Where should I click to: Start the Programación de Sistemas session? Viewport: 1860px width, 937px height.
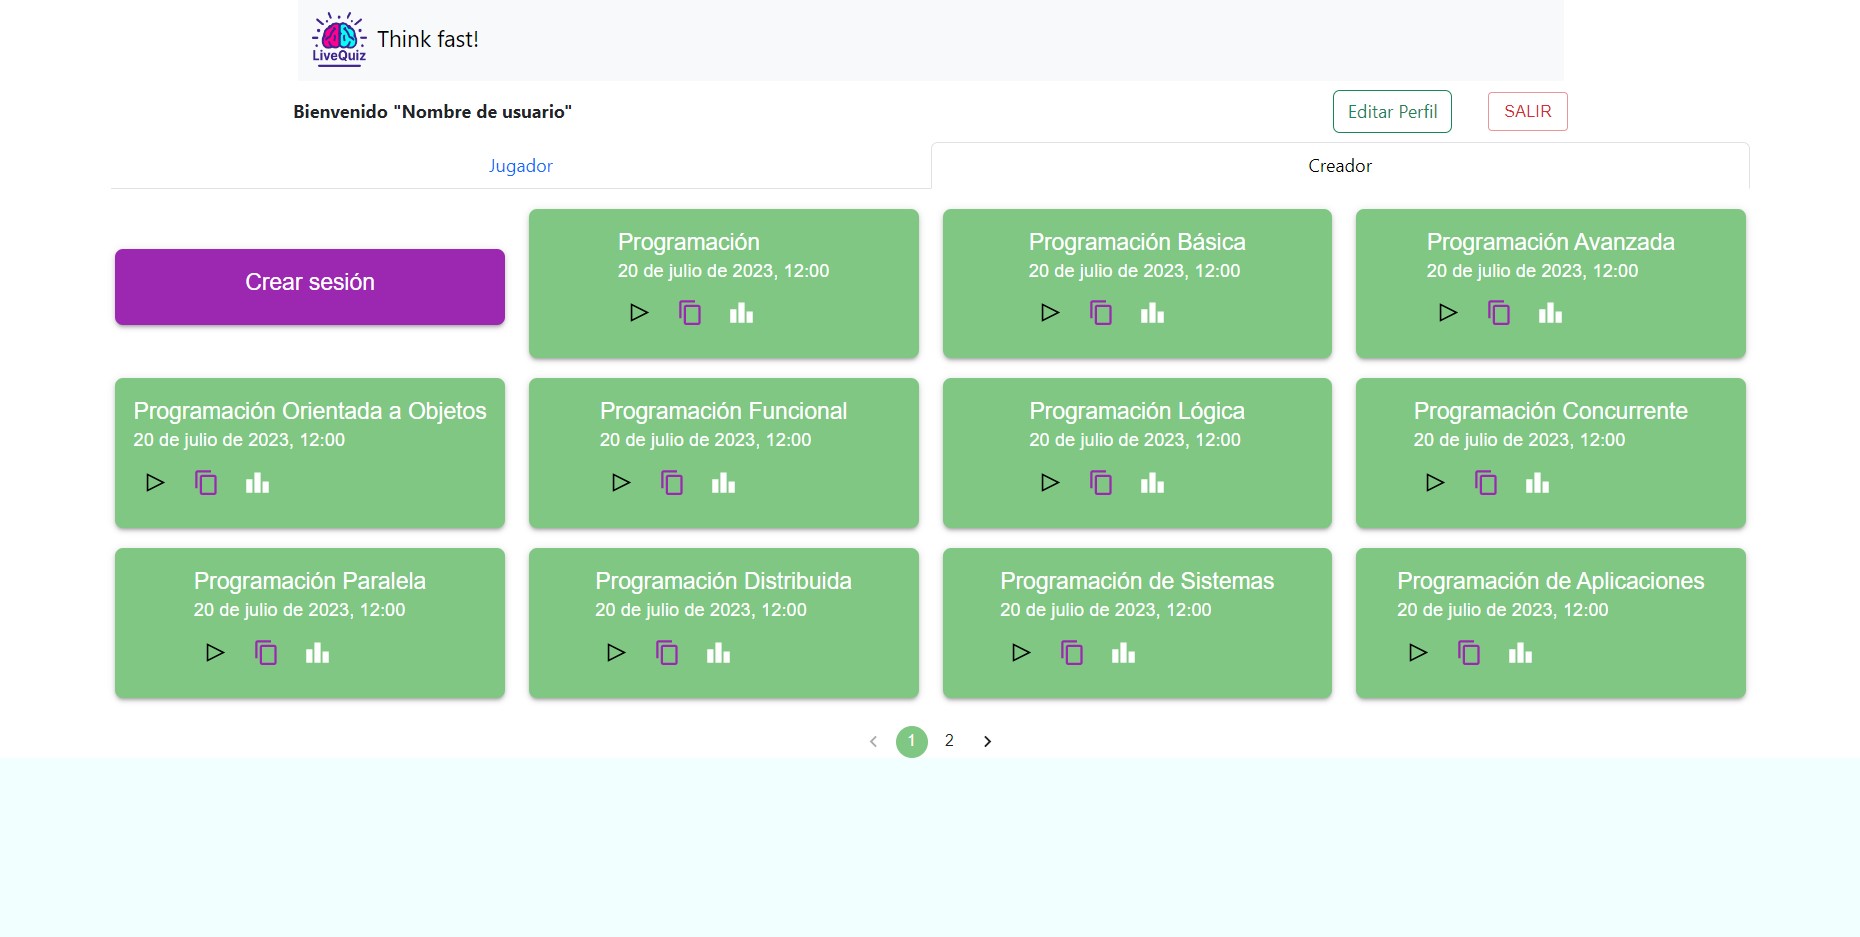click(1021, 653)
